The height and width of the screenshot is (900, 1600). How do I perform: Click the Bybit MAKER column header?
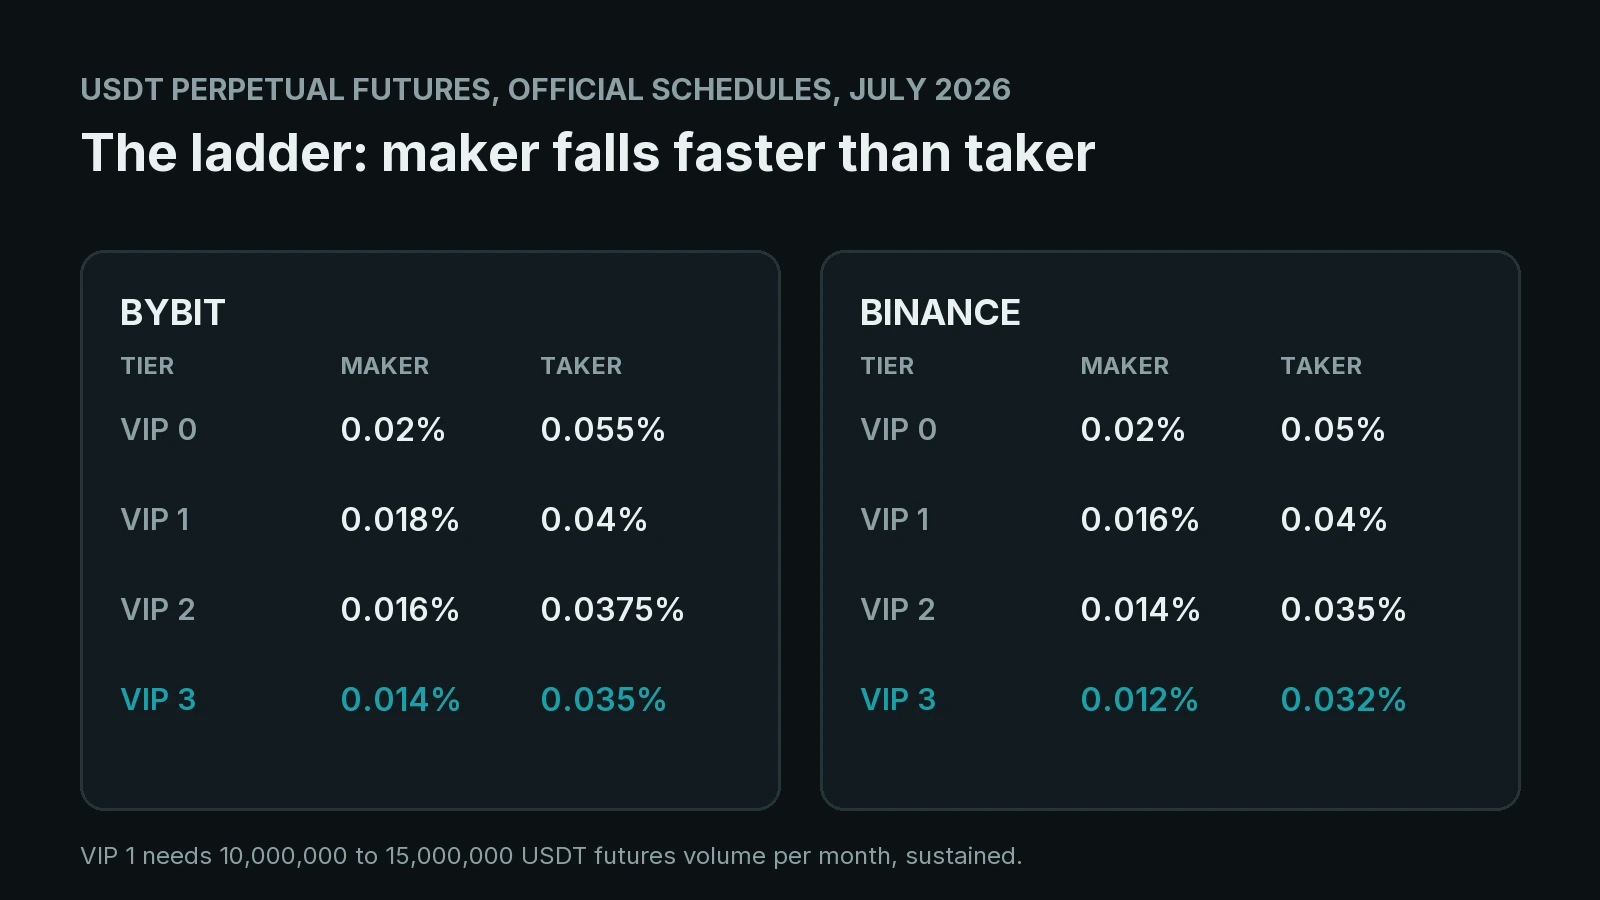(385, 366)
